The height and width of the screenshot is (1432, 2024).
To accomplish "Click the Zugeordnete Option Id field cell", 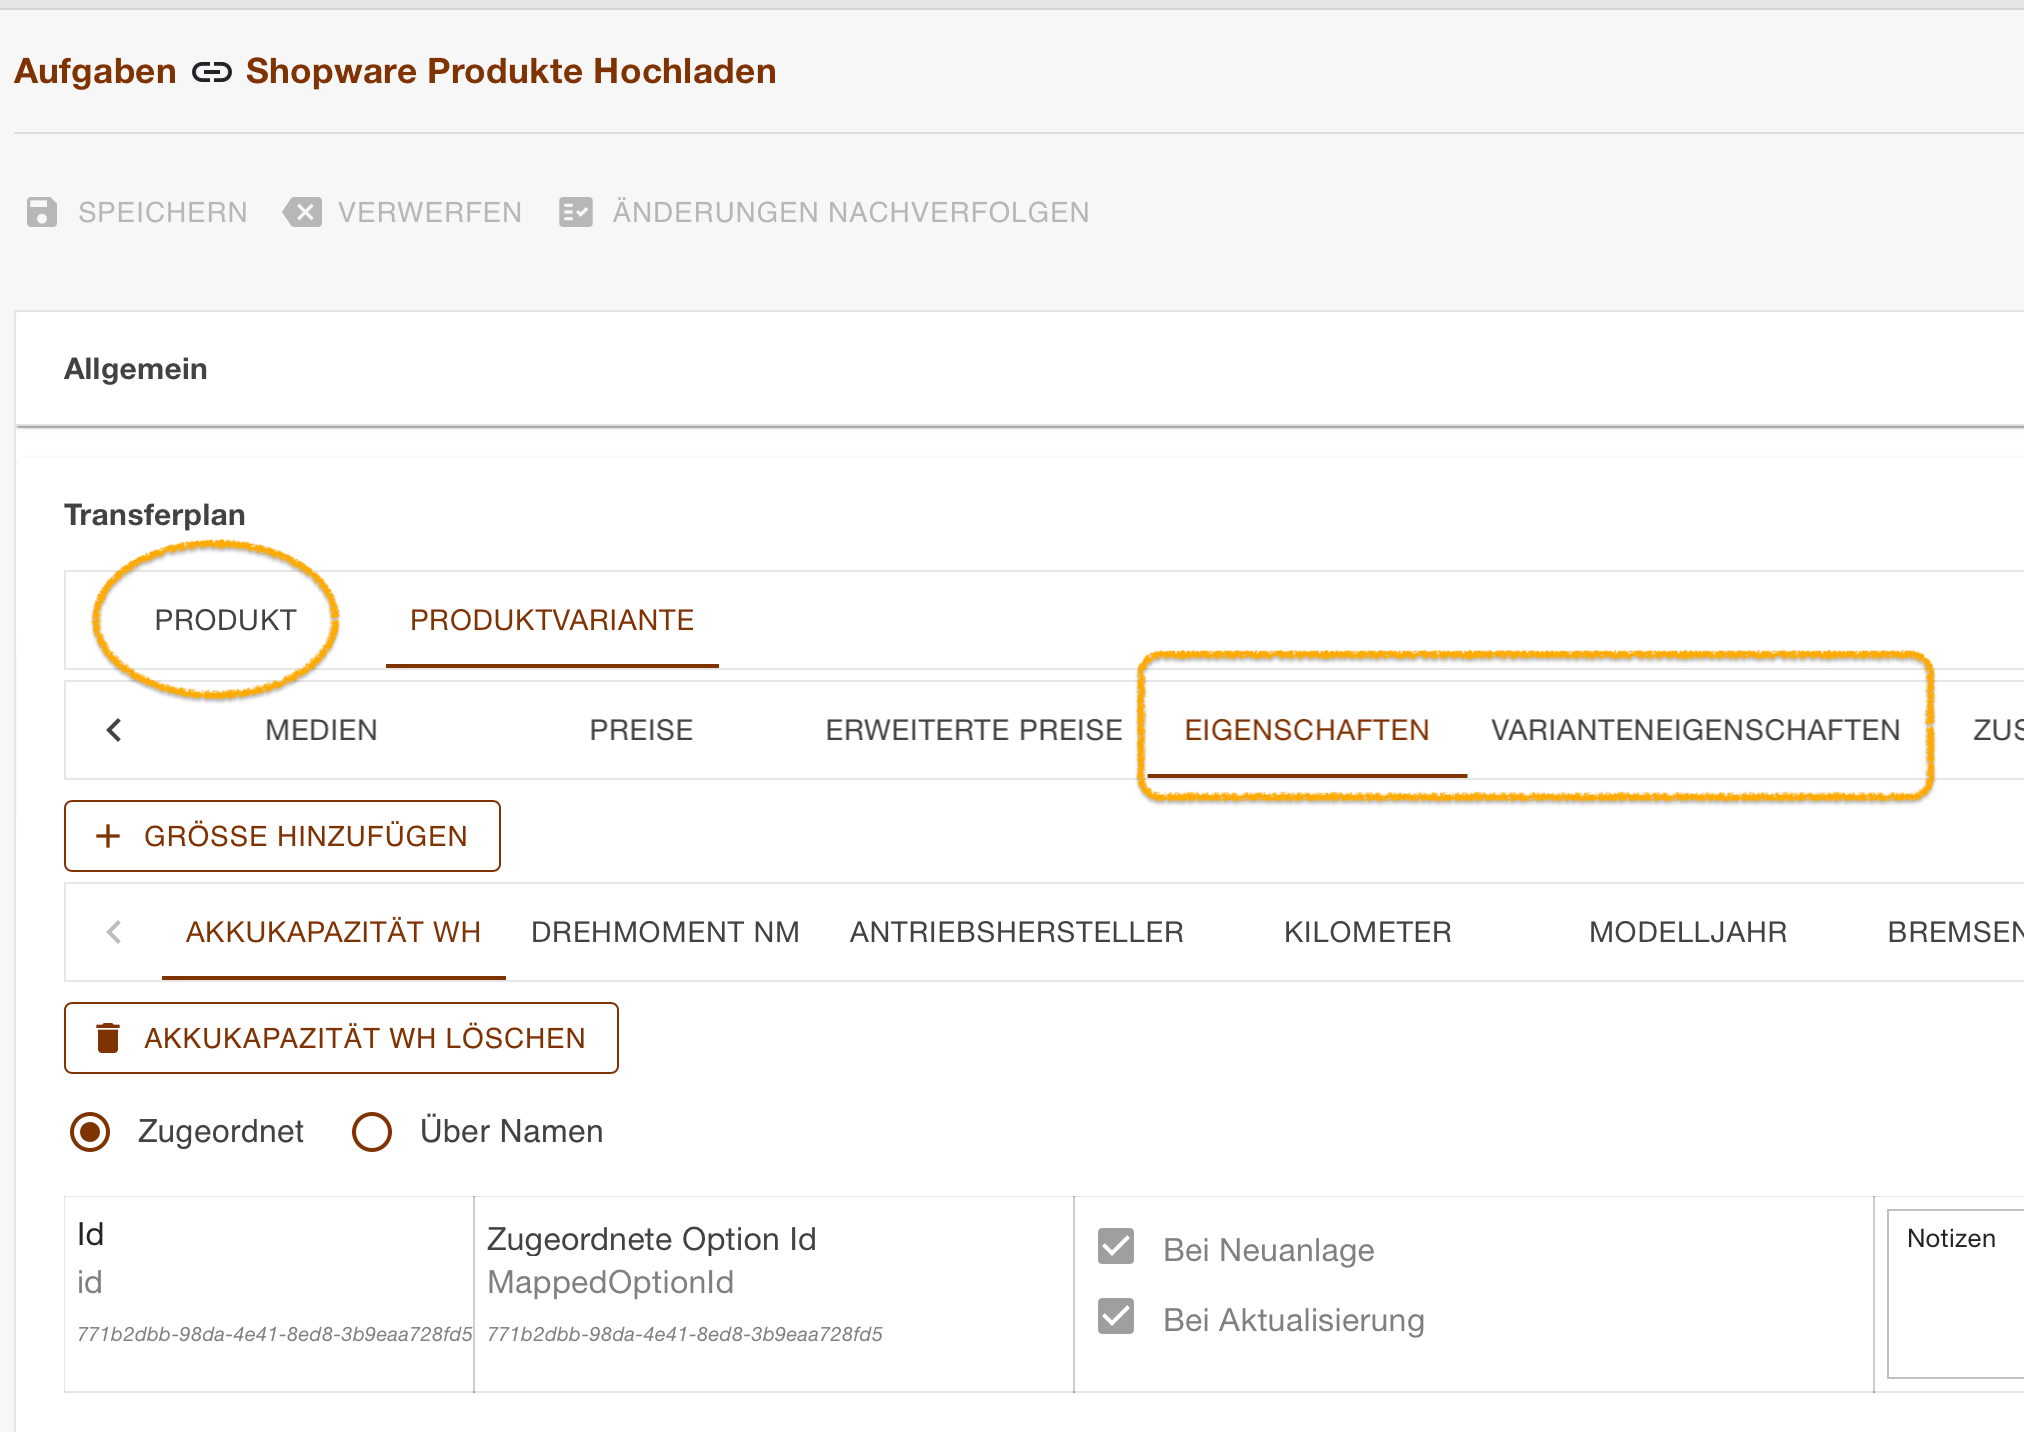I will point(774,1294).
